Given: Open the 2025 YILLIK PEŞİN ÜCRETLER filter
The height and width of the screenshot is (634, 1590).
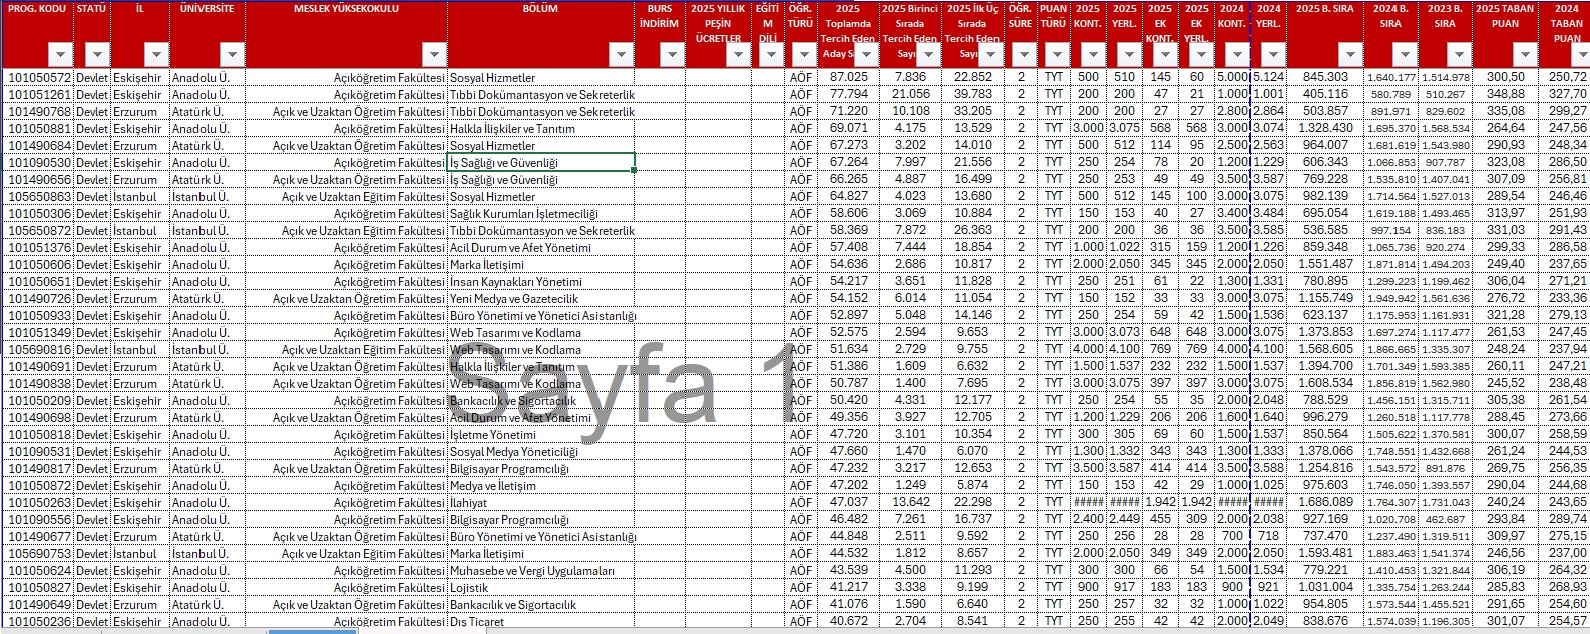Looking at the screenshot, I should click(738, 54).
